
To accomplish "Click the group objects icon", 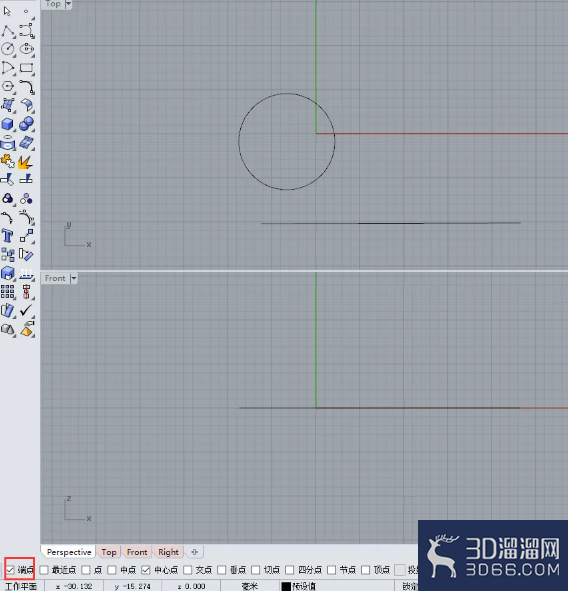I will 8,254.
